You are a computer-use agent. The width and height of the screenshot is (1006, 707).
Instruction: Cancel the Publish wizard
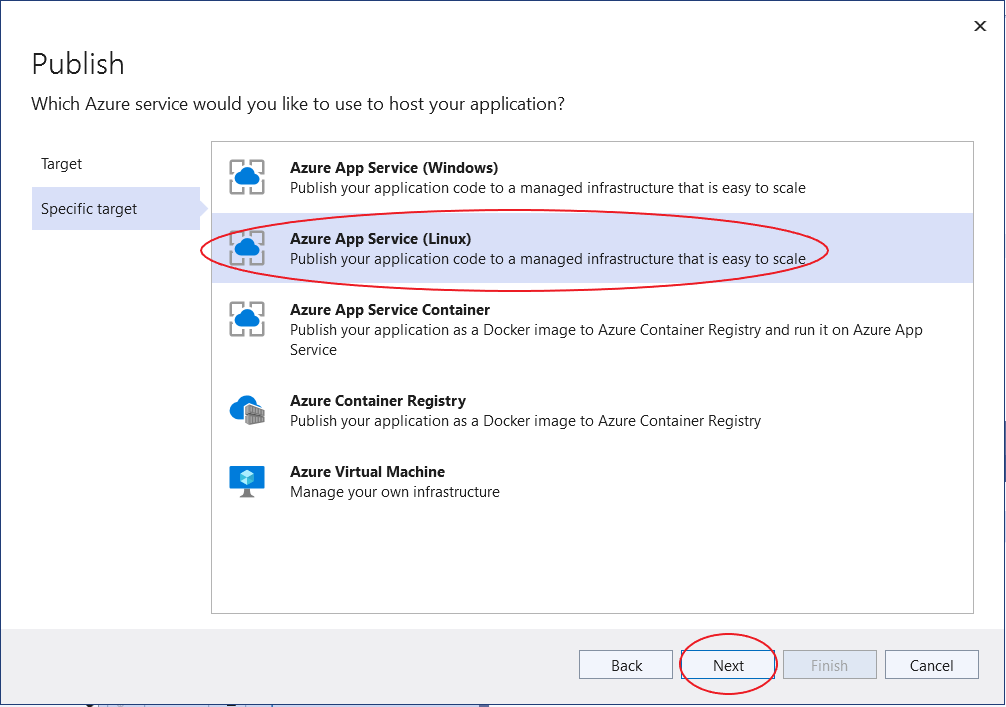pos(932,665)
